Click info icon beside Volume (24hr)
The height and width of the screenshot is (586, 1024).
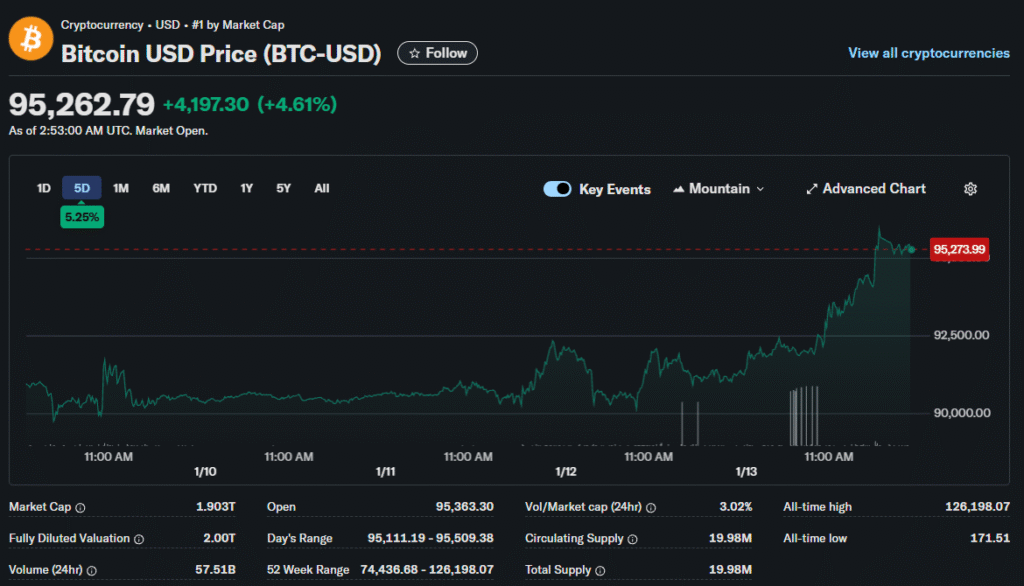(94, 571)
